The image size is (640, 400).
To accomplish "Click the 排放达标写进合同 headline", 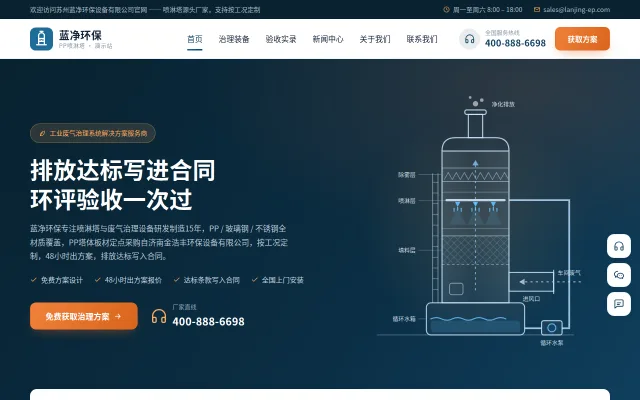I will click(123, 170).
